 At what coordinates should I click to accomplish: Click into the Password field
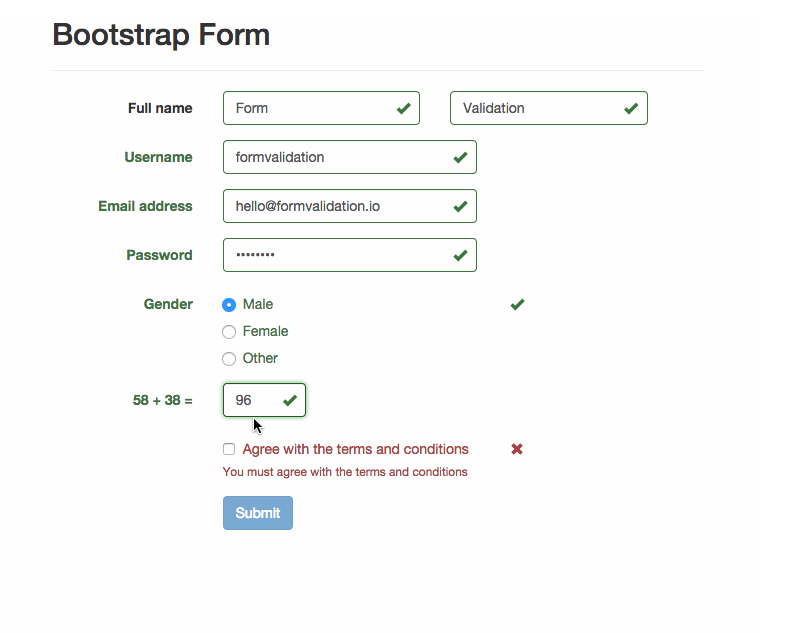tap(335, 255)
